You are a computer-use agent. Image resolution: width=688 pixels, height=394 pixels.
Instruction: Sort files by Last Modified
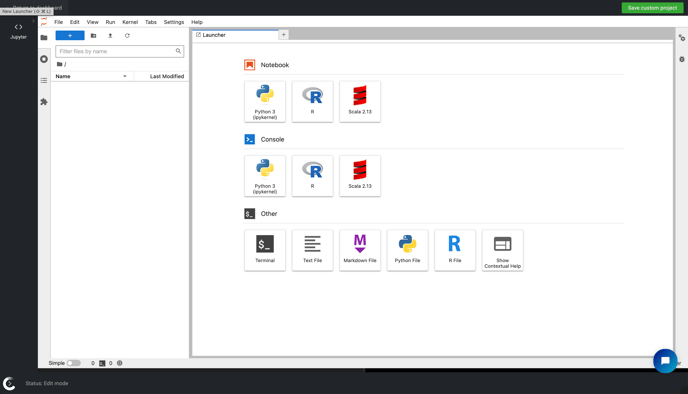(167, 76)
